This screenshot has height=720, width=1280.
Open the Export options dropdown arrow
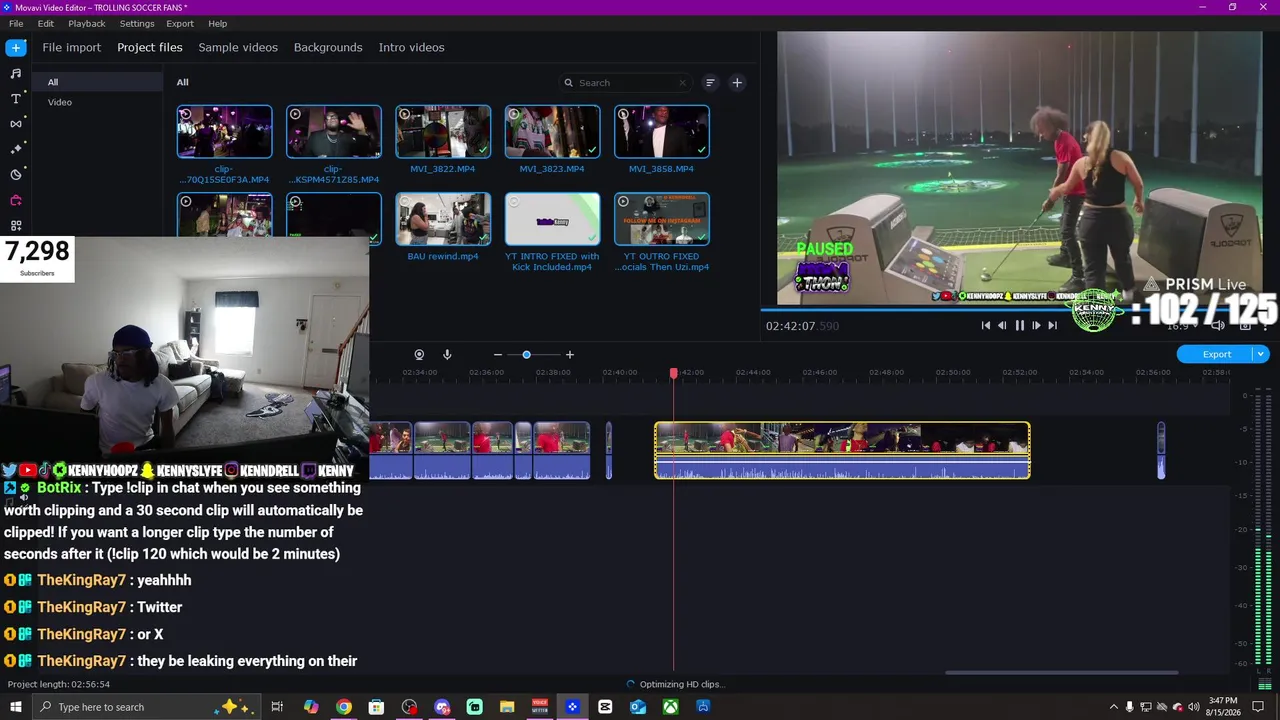pos(1261,354)
